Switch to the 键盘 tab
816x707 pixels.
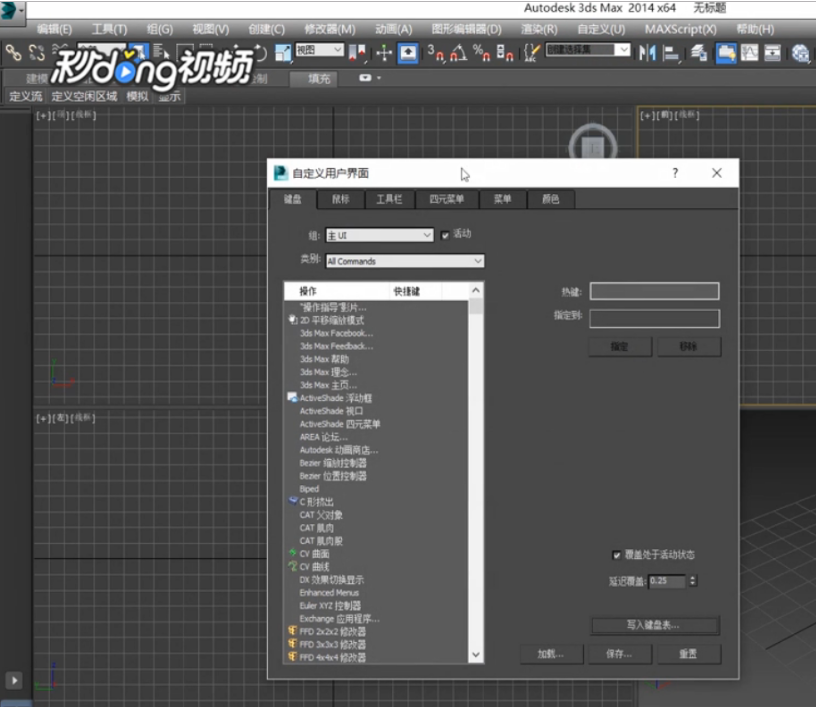pyautogui.click(x=292, y=199)
